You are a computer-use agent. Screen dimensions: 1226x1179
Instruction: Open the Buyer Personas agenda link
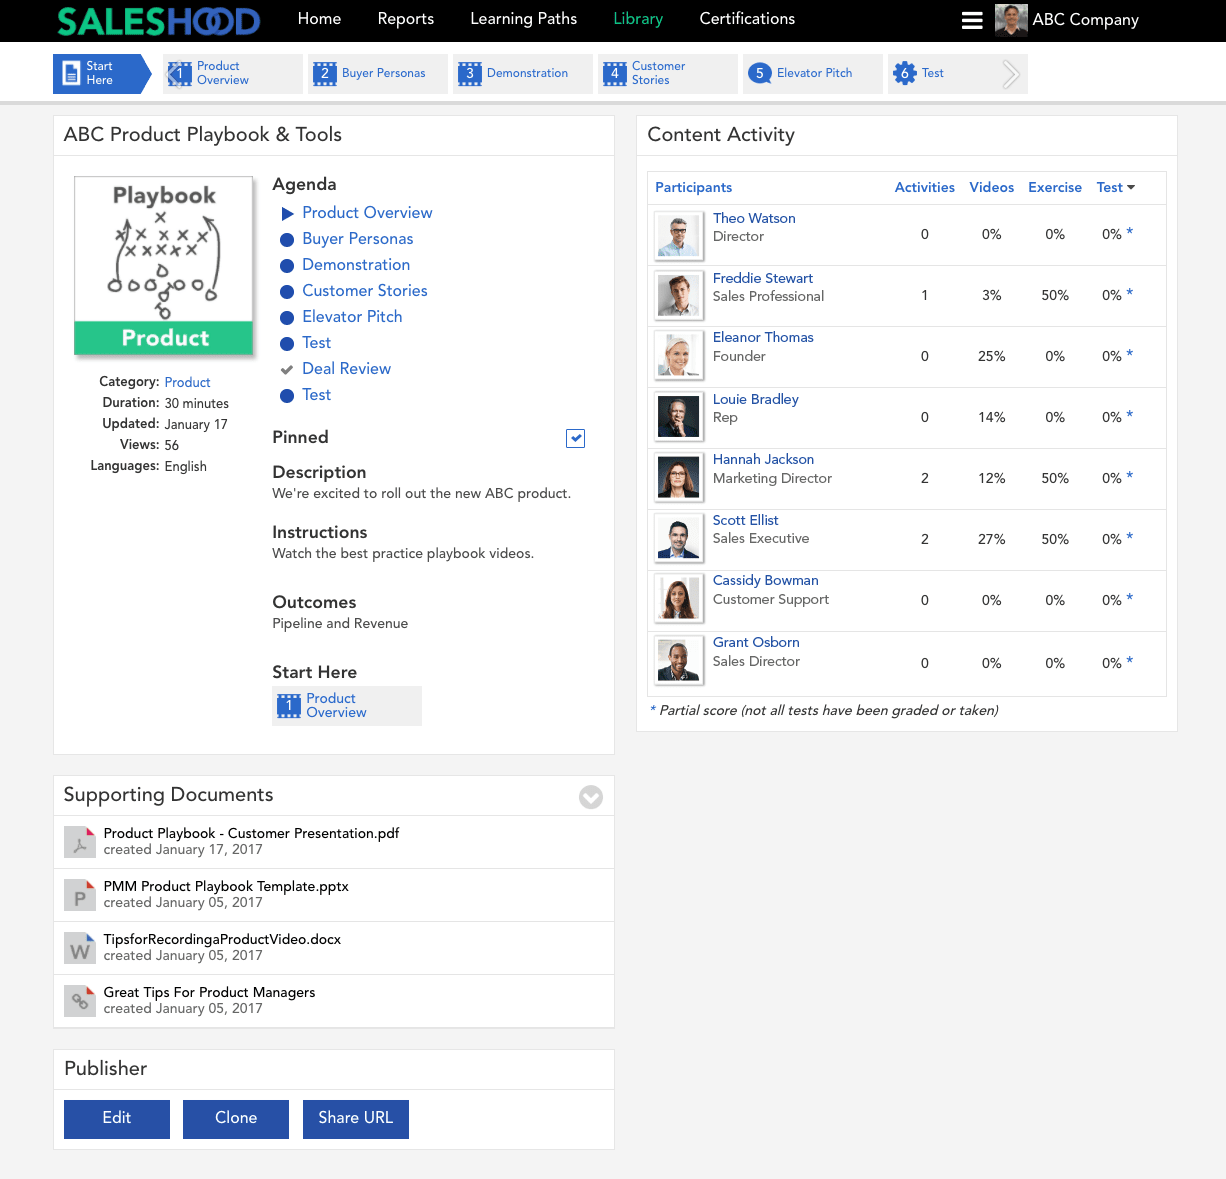pos(358,239)
